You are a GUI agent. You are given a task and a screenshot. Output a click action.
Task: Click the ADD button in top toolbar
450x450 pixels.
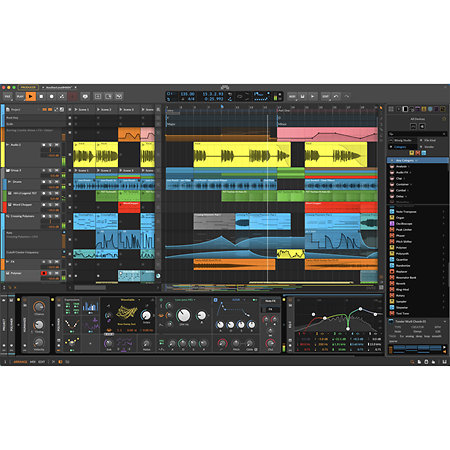[292, 96]
